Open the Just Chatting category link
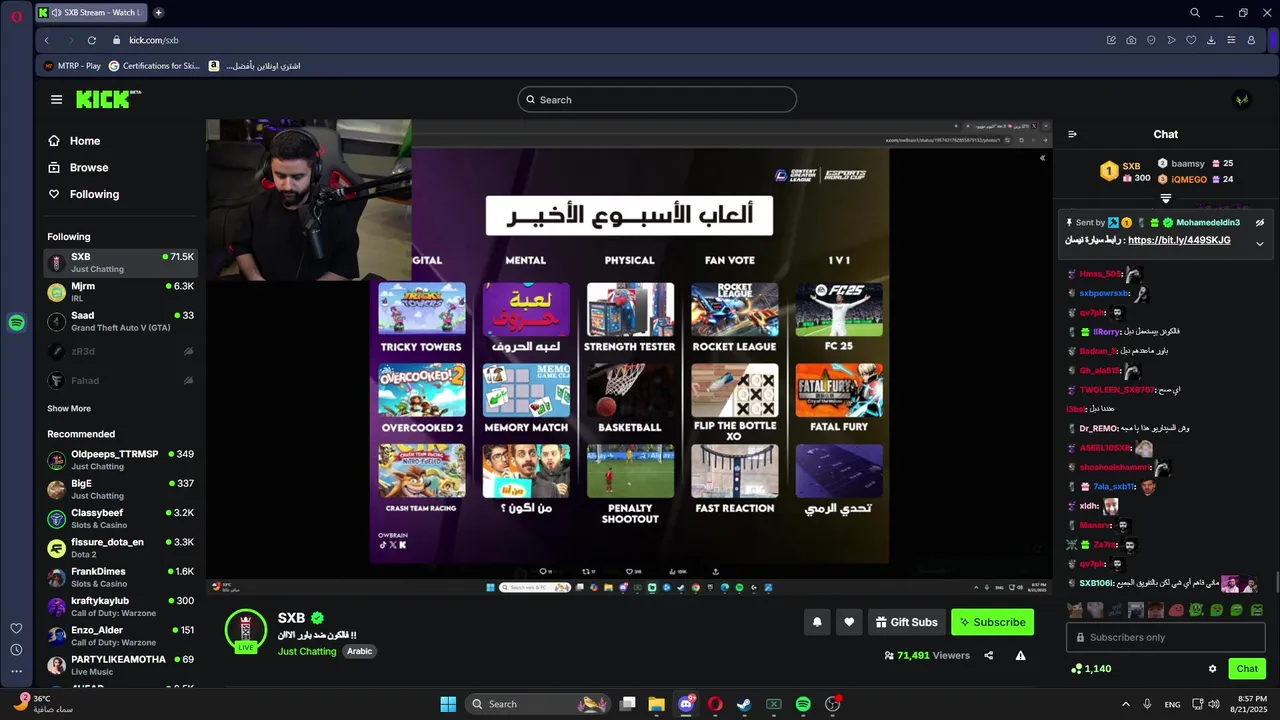Viewport: 1280px width, 720px height. pos(307,651)
